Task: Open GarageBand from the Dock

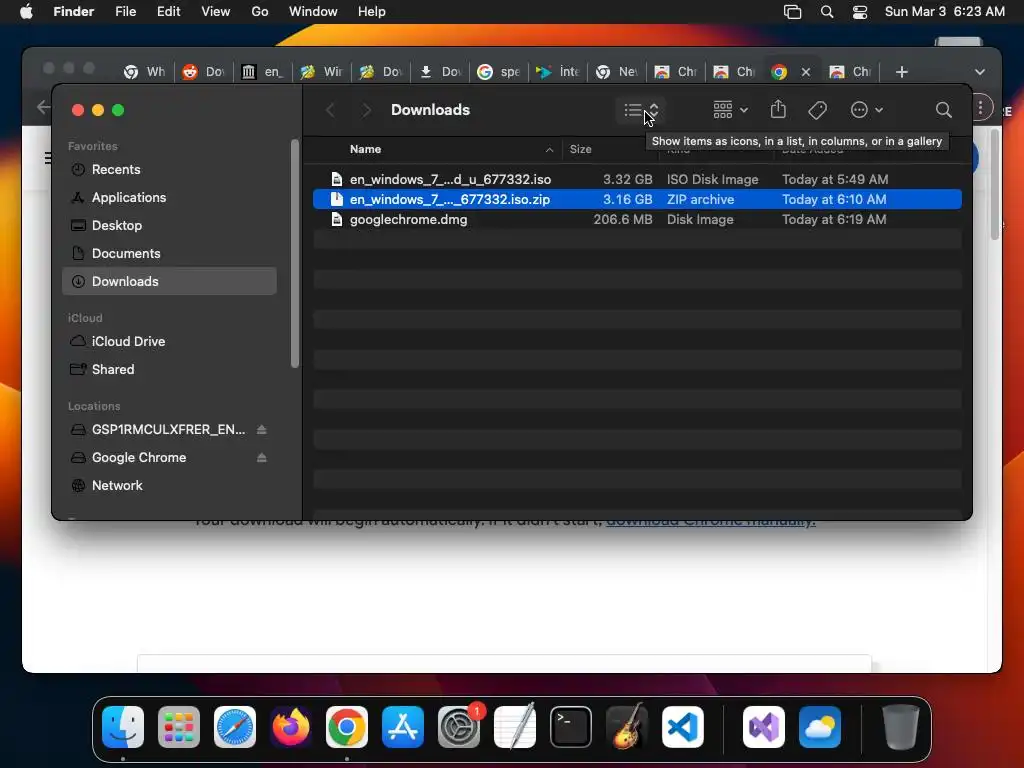Action: pos(627,727)
